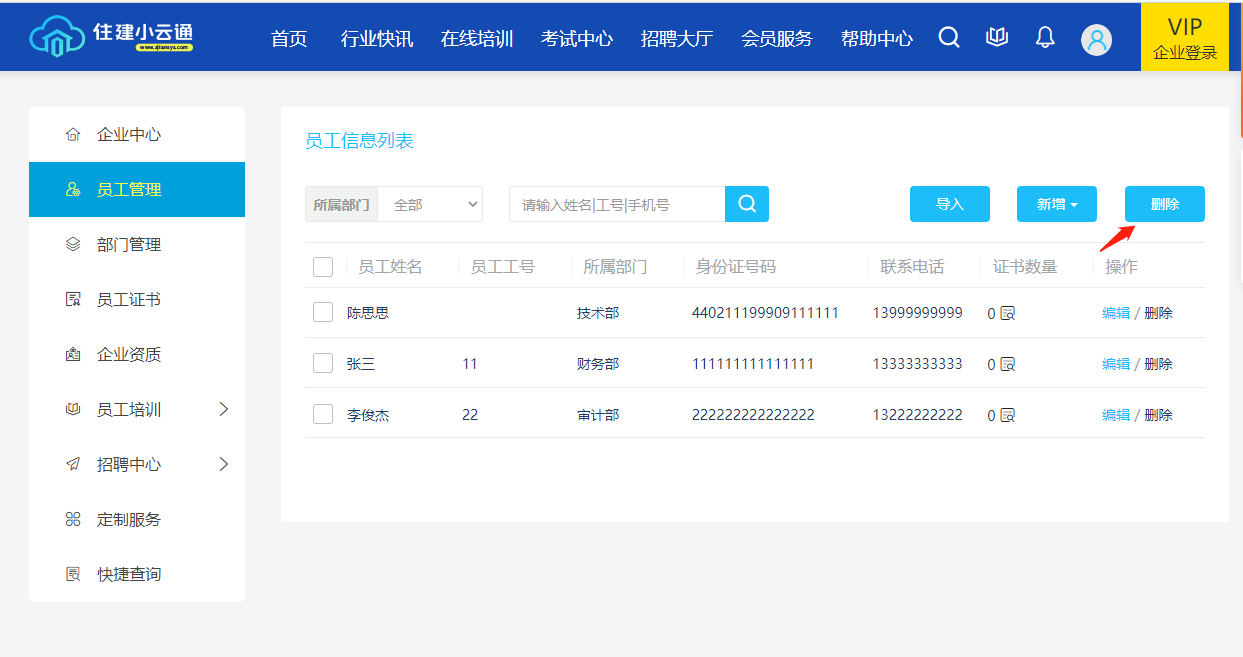This screenshot has width=1243, height=657.
Task: Click 编辑 link for 陈思思
Action: point(1115,313)
